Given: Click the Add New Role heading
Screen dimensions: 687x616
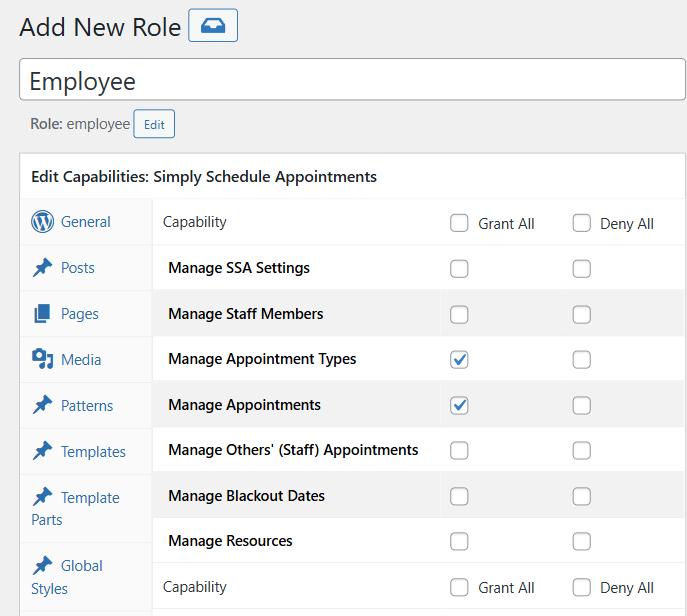Looking at the screenshot, I should coord(100,27).
